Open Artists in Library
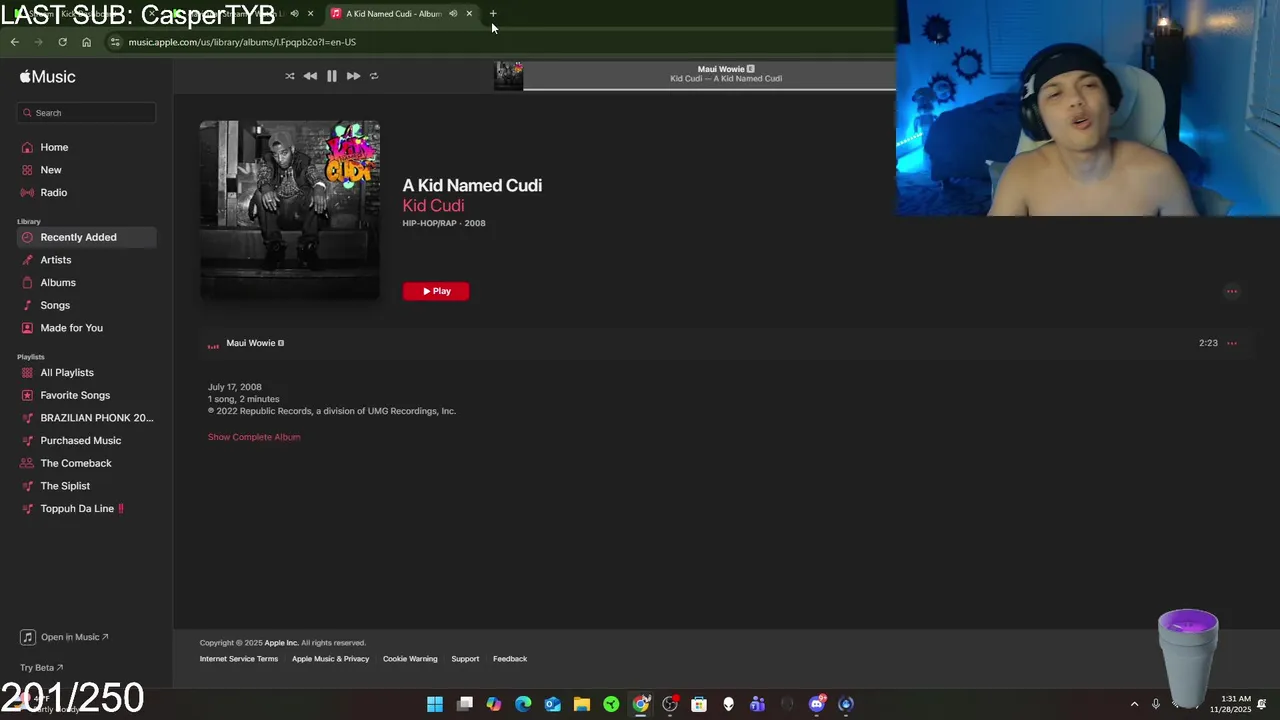Image resolution: width=1280 pixels, height=720 pixels. click(x=86, y=260)
